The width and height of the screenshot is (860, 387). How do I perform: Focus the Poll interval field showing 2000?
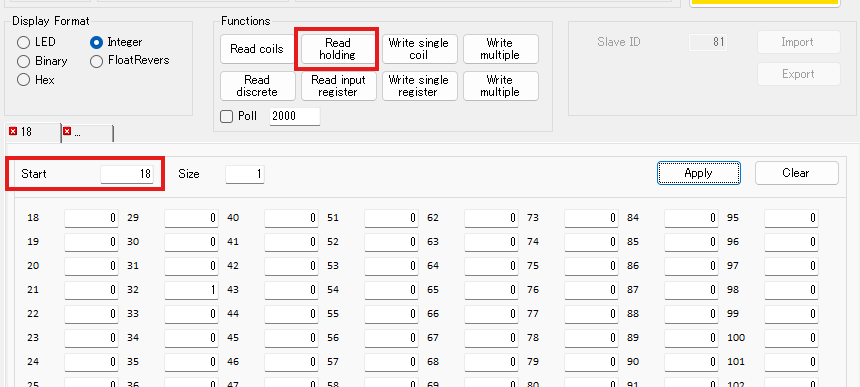(x=295, y=117)
